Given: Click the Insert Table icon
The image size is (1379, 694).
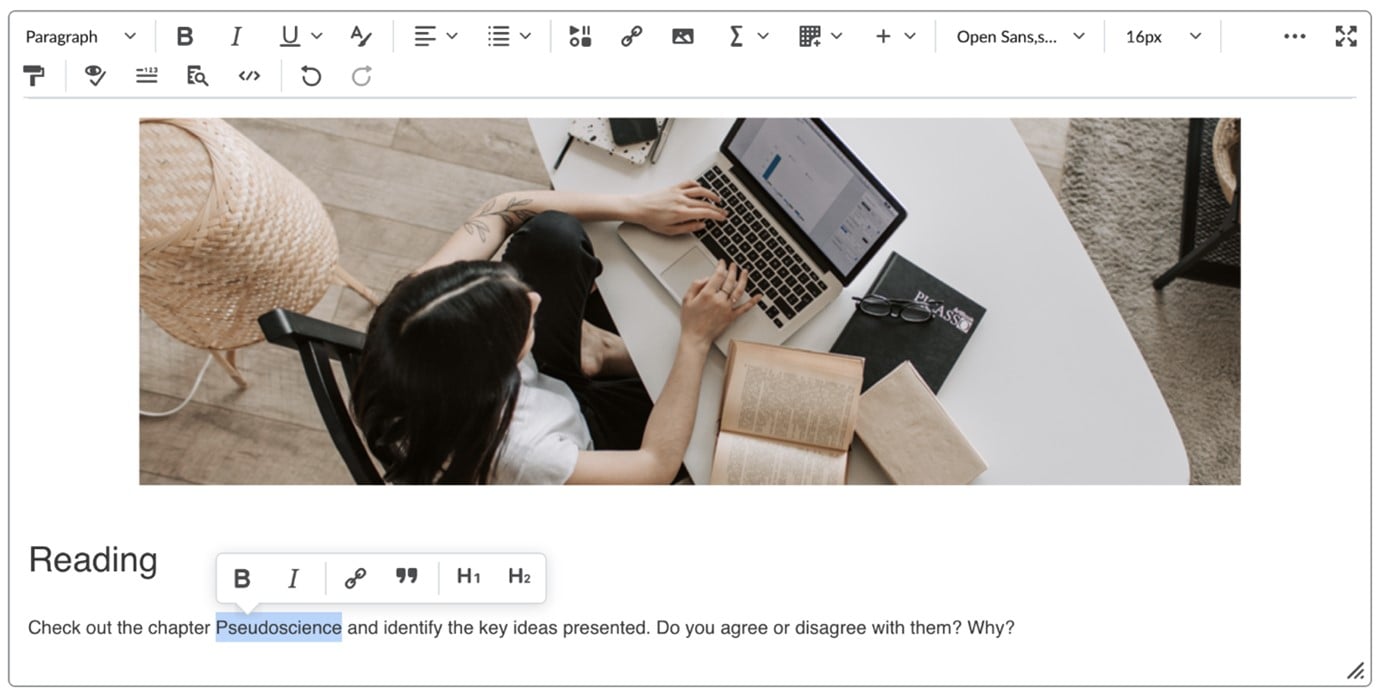Looking at the screenshot, I should 810,37.
